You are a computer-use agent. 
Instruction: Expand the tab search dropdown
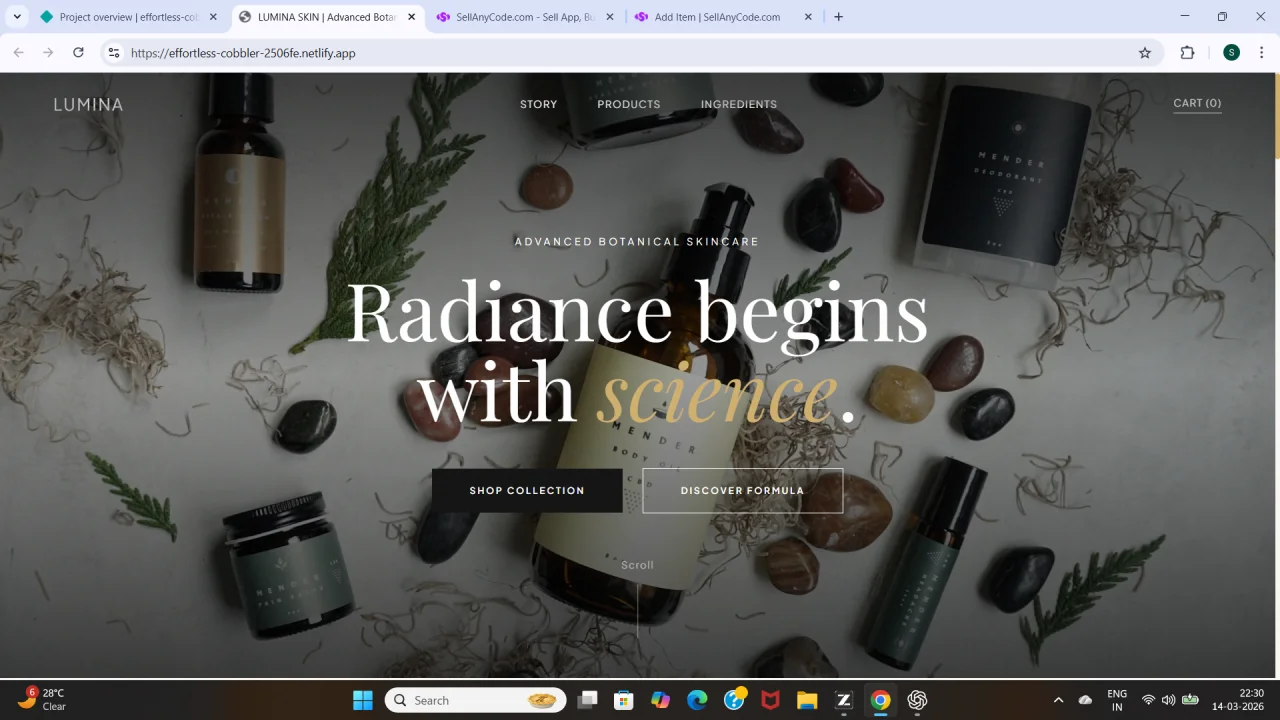pyautogui.click(x=17, y=17)
